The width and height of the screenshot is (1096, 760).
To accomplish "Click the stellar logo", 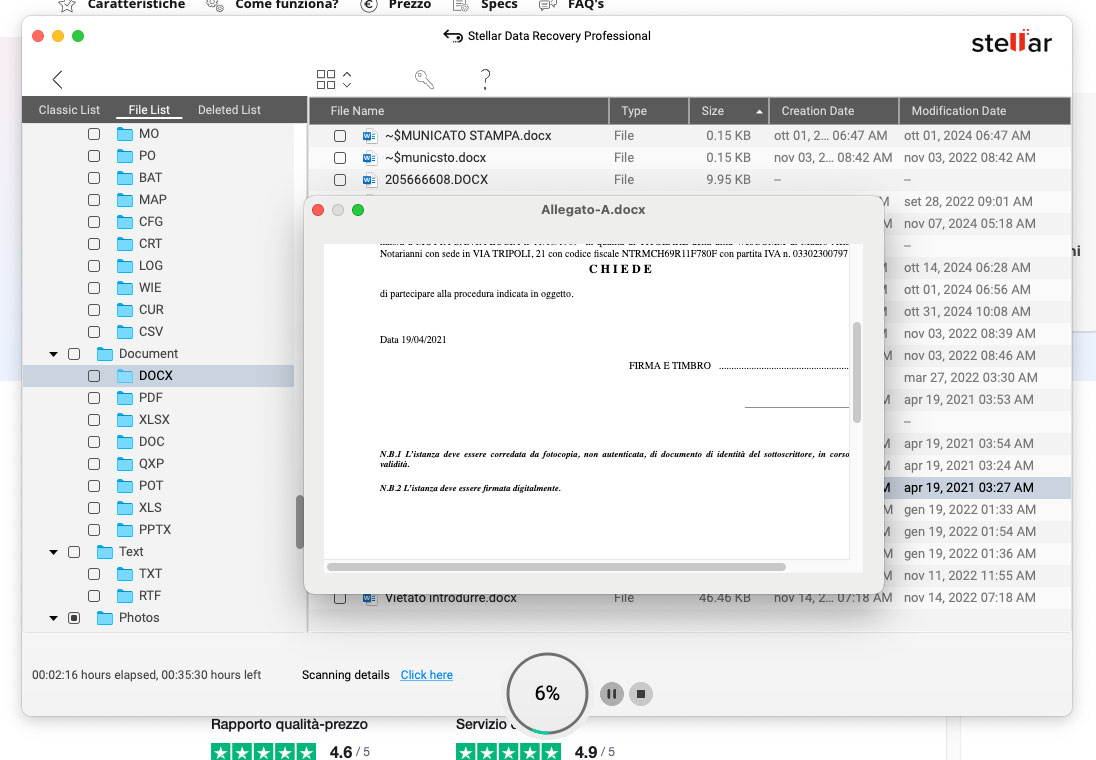I will pyautogui.click(x=1011, y=42).
